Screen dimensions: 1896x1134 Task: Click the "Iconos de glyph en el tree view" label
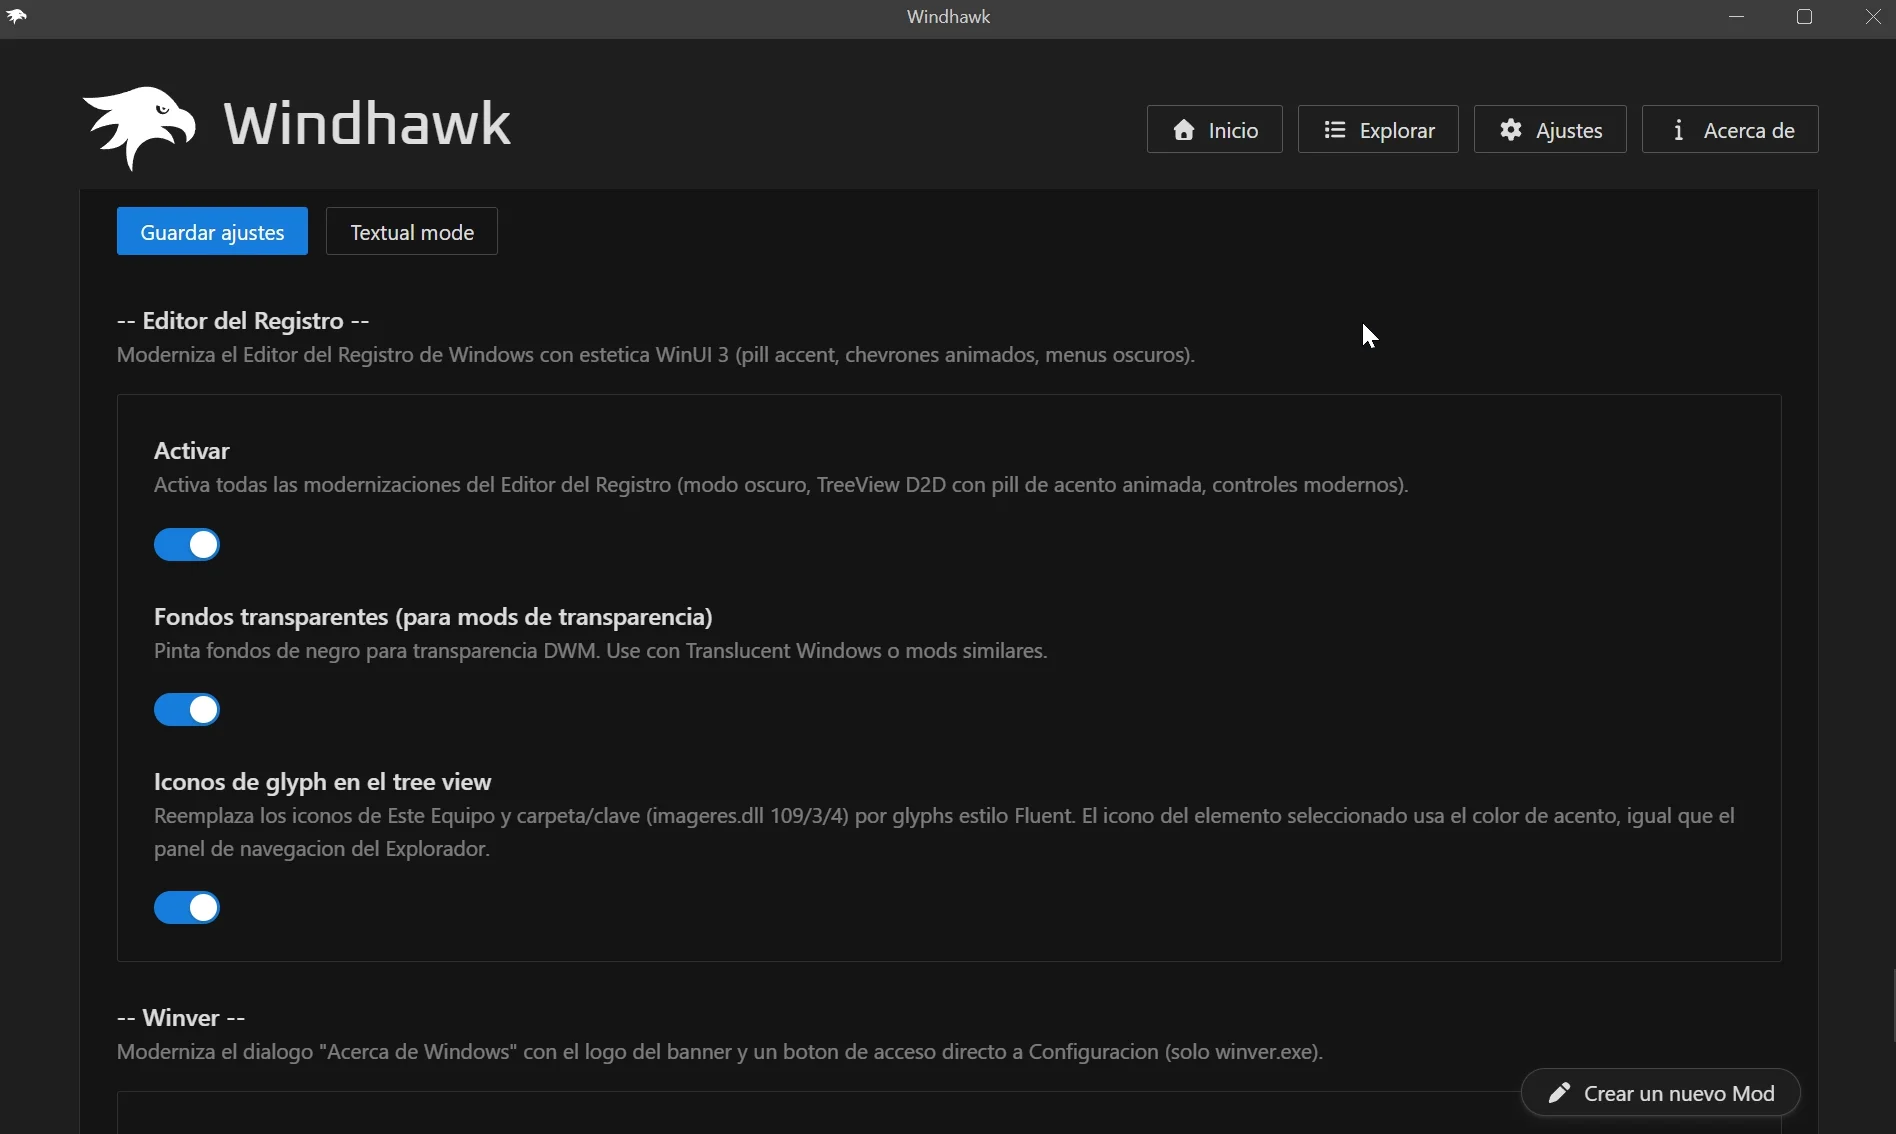pos(323,782)
